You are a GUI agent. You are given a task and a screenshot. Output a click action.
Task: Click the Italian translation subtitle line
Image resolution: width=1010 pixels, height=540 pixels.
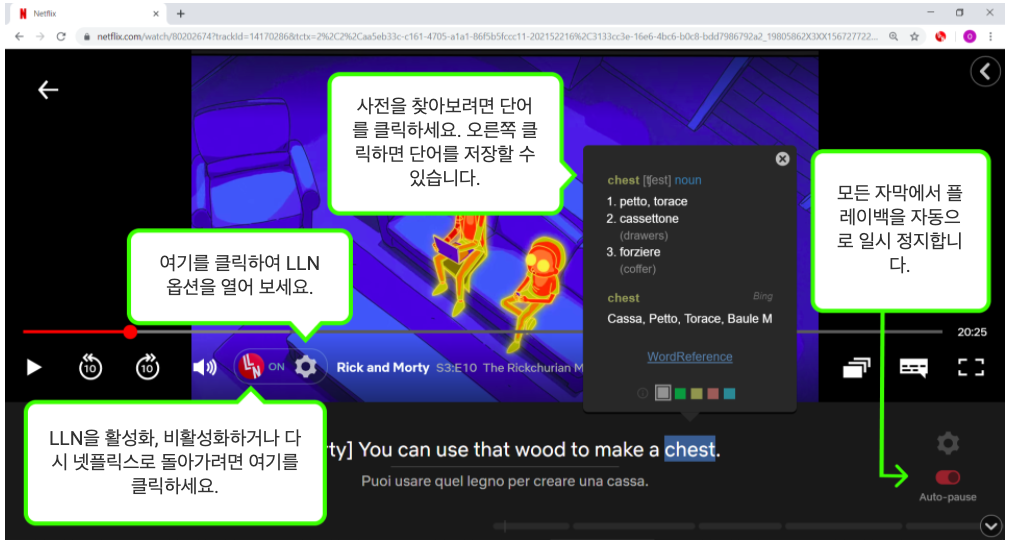click(504, 481)
